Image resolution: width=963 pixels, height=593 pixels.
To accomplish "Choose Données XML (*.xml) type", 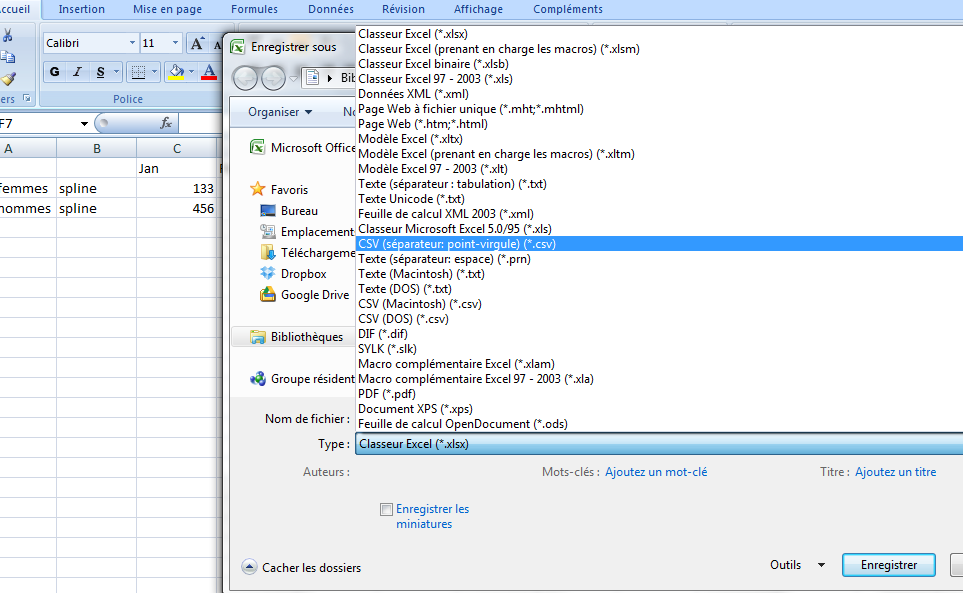I will [659, 94].
